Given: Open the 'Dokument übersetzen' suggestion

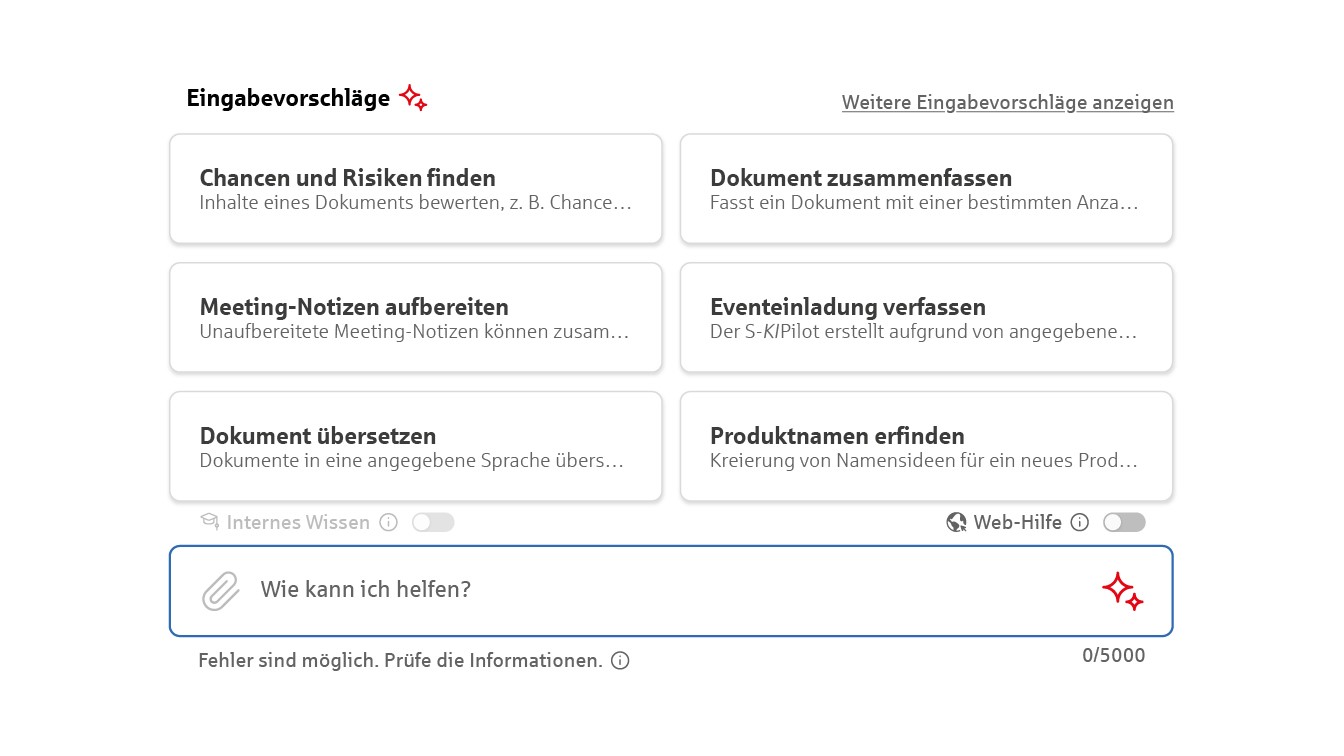Looking at the screenshot, I should pyautogui.click(x=416, y=446).
